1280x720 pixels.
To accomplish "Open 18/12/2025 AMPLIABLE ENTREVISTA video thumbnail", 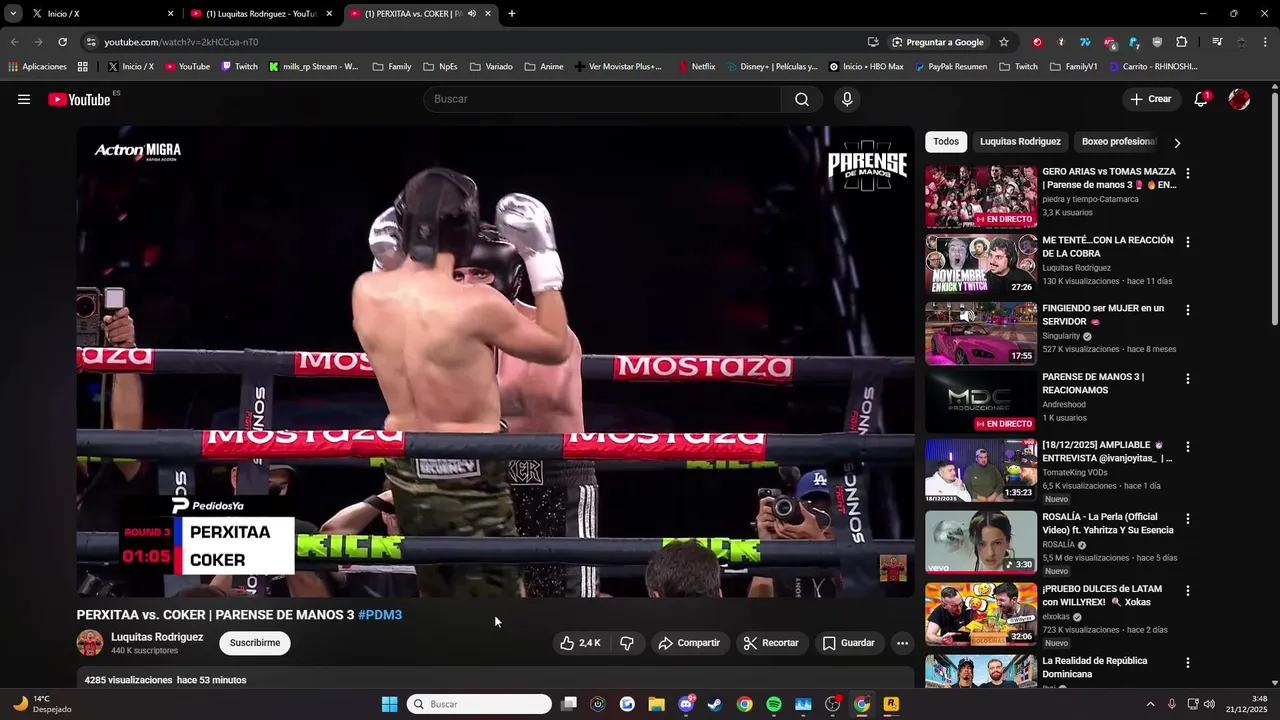I will tap(981, 470).
